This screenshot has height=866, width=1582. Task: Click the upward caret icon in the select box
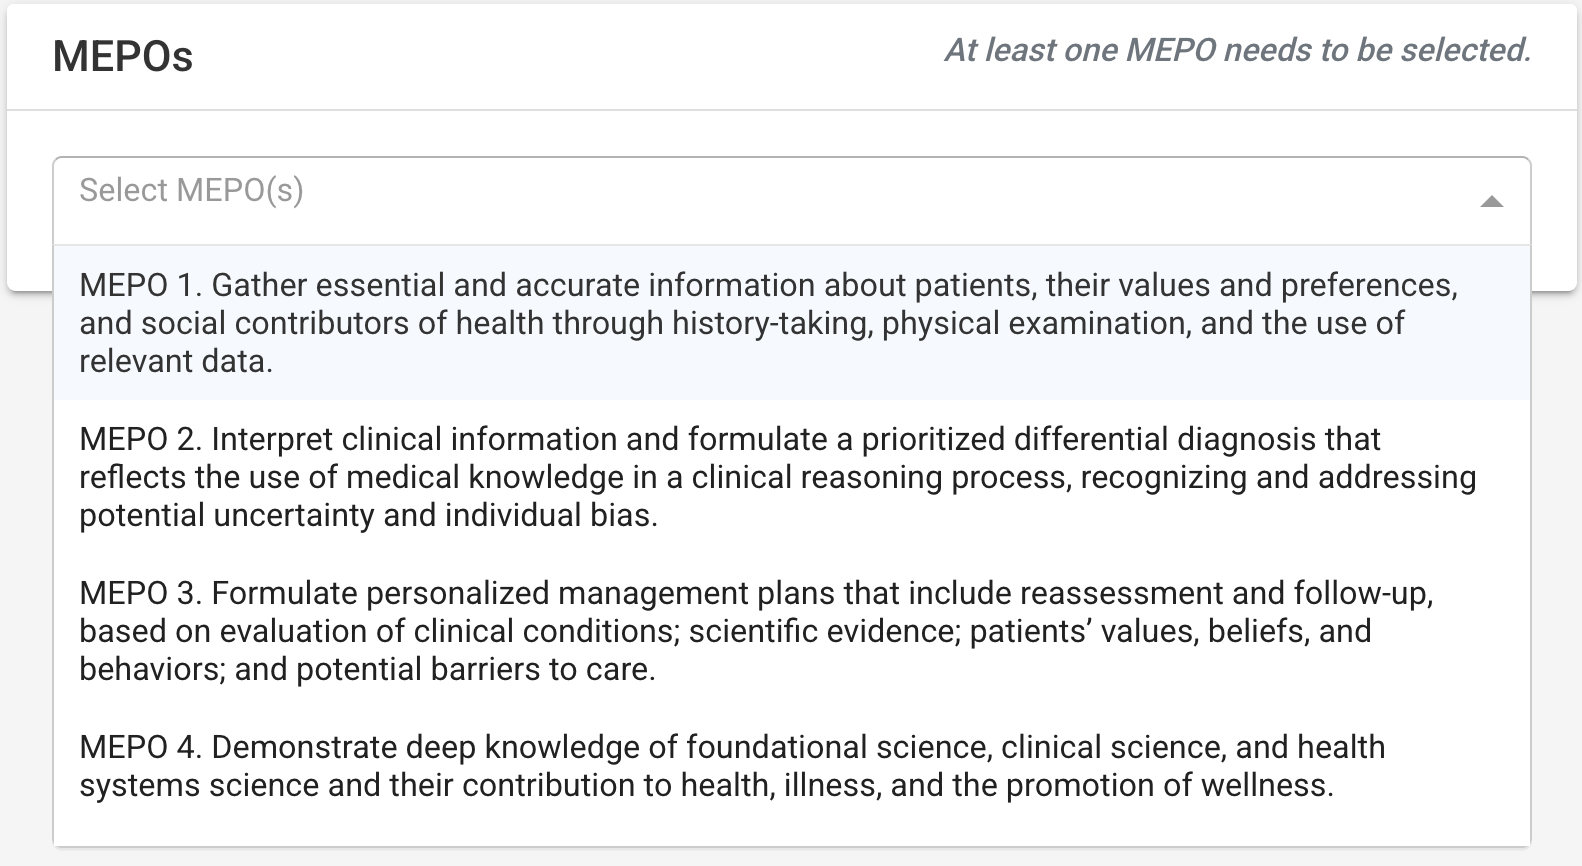tap(1491, 202)
